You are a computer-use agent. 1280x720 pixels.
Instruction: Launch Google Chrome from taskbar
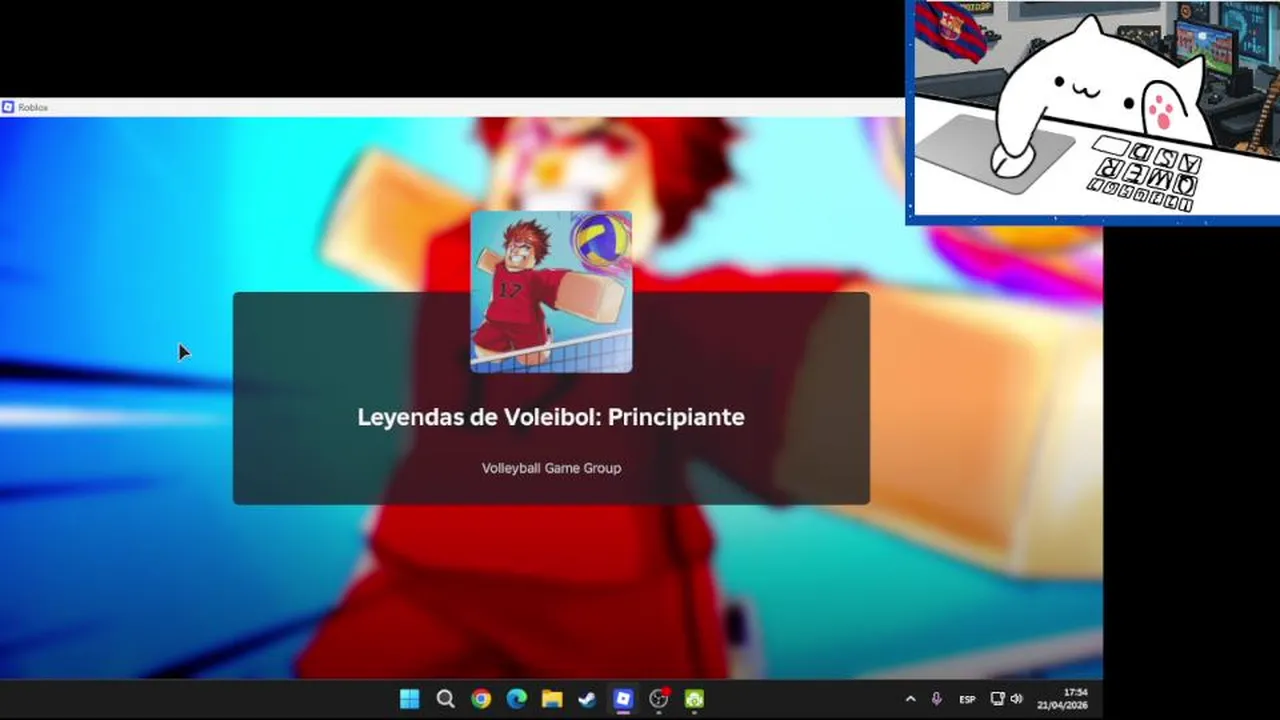[x=481, y=699]
